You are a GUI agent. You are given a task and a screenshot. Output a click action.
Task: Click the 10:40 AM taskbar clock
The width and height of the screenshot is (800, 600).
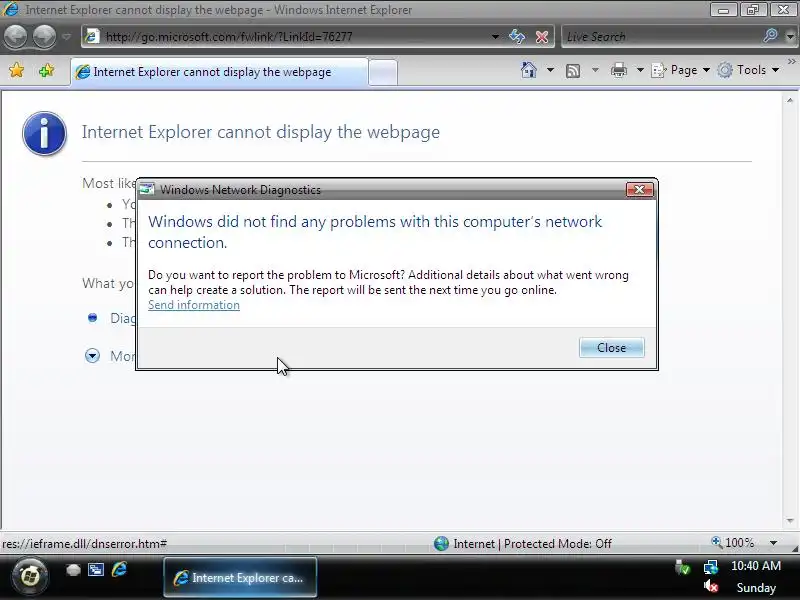pos(756,566)
